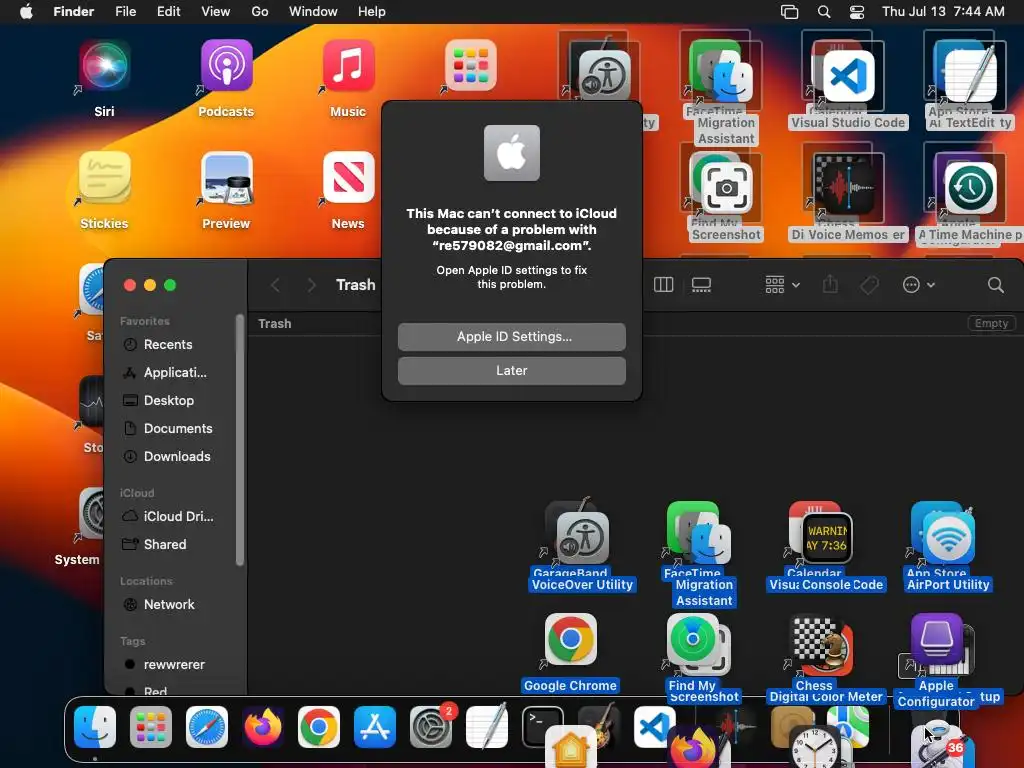The image size is (1024, 768).
Task: Open the Window menu
Action: click(x=313, y=11)
